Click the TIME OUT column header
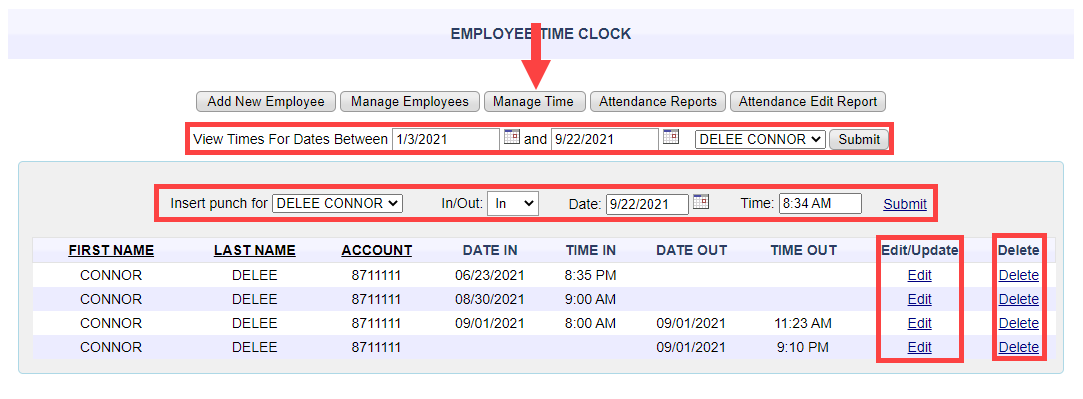1083x399 pixels. click(x=803, y=251)
